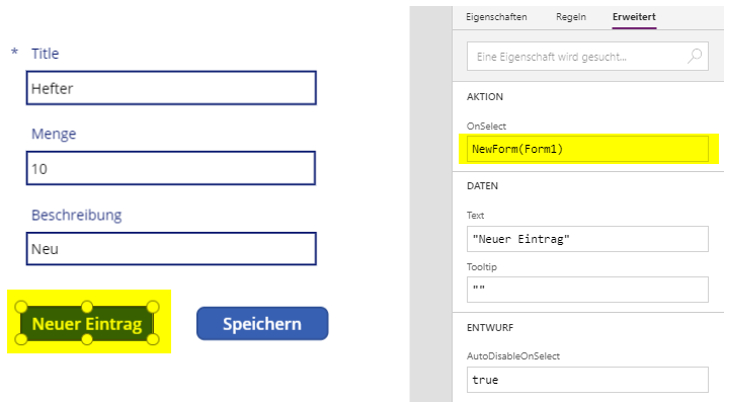
Task: Switch to the Eigenschaften tab
Action: [497, 17]
